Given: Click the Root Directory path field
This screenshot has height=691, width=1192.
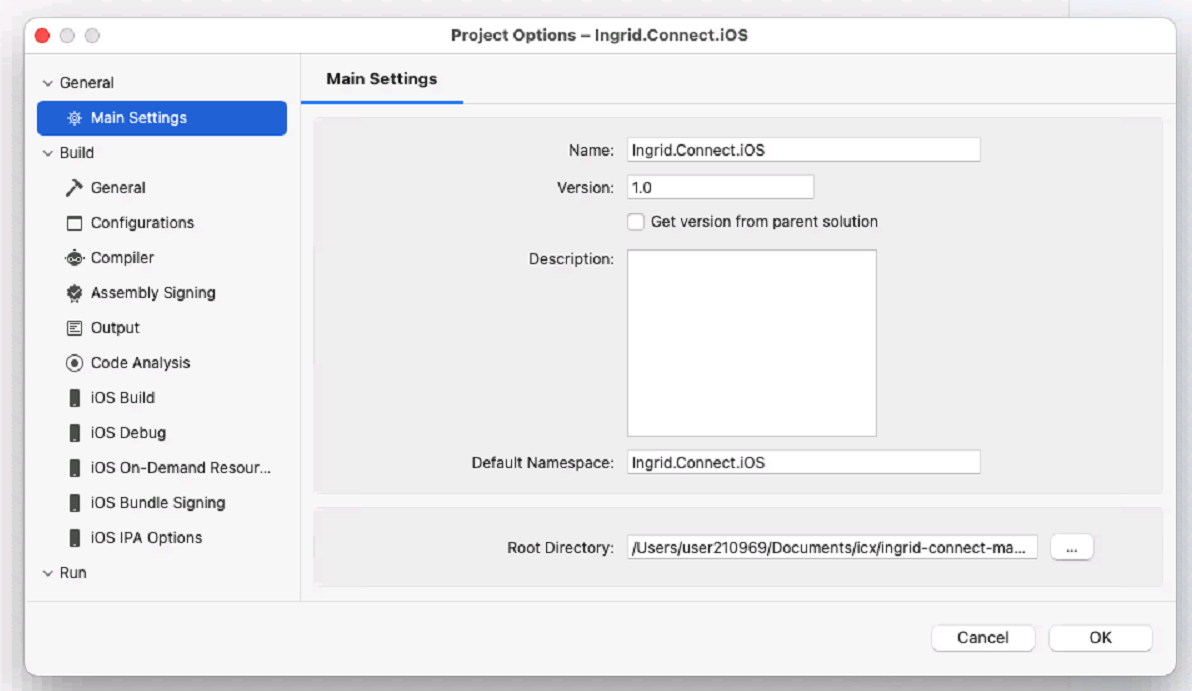Looking at the screenshot, I should click(x=832, y=547).
